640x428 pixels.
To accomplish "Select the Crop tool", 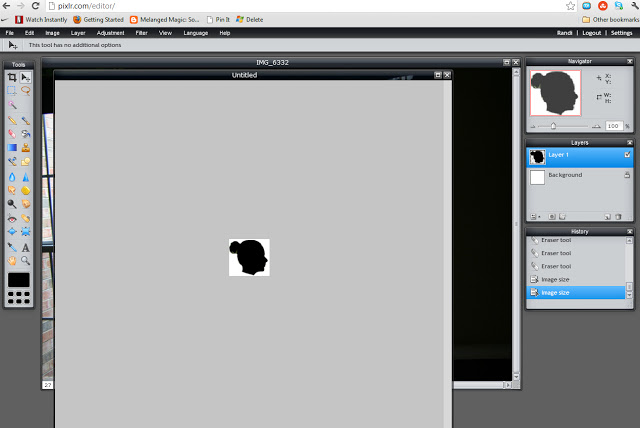I will tap(12, 77).
